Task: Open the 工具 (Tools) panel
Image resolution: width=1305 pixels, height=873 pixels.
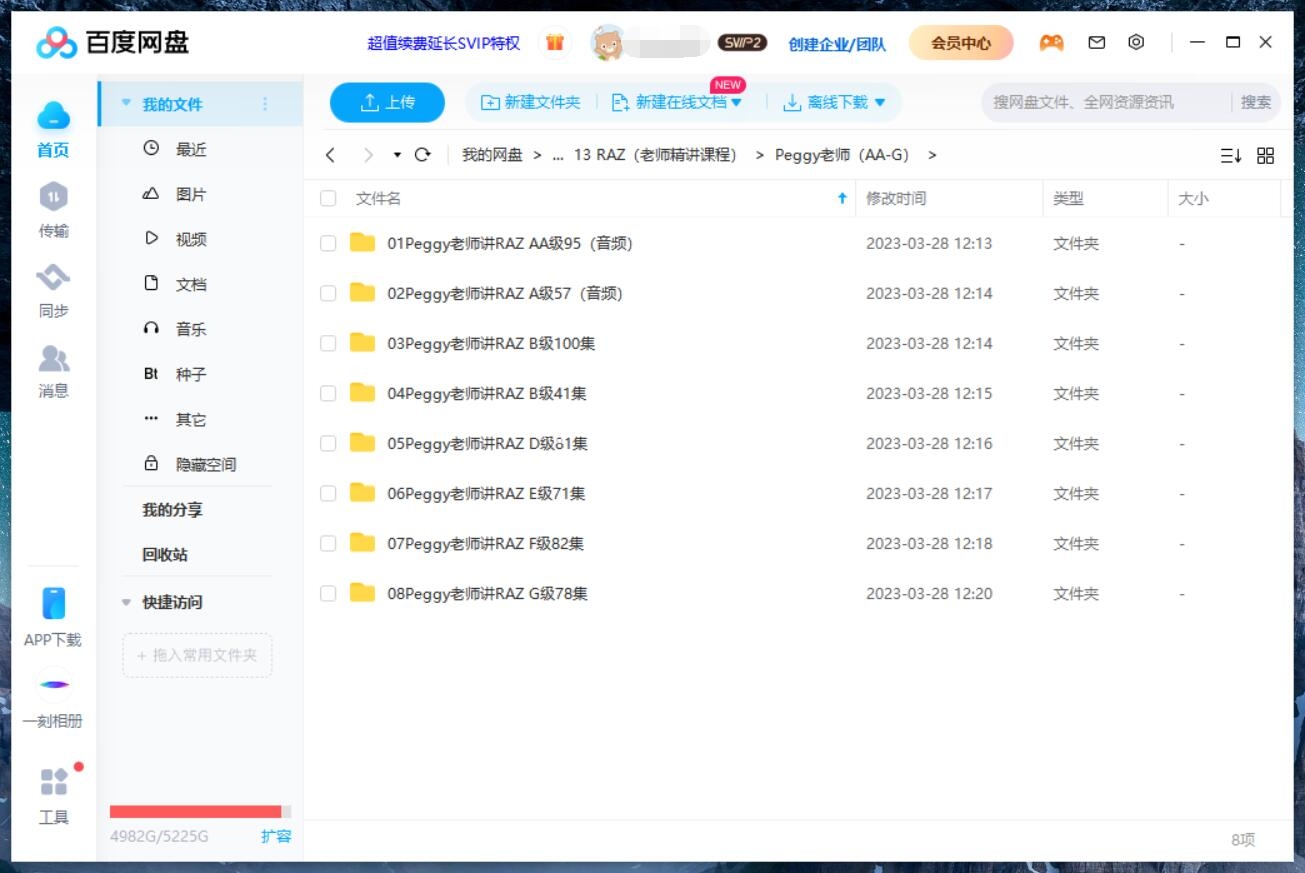Action: [x=53, y=790]
